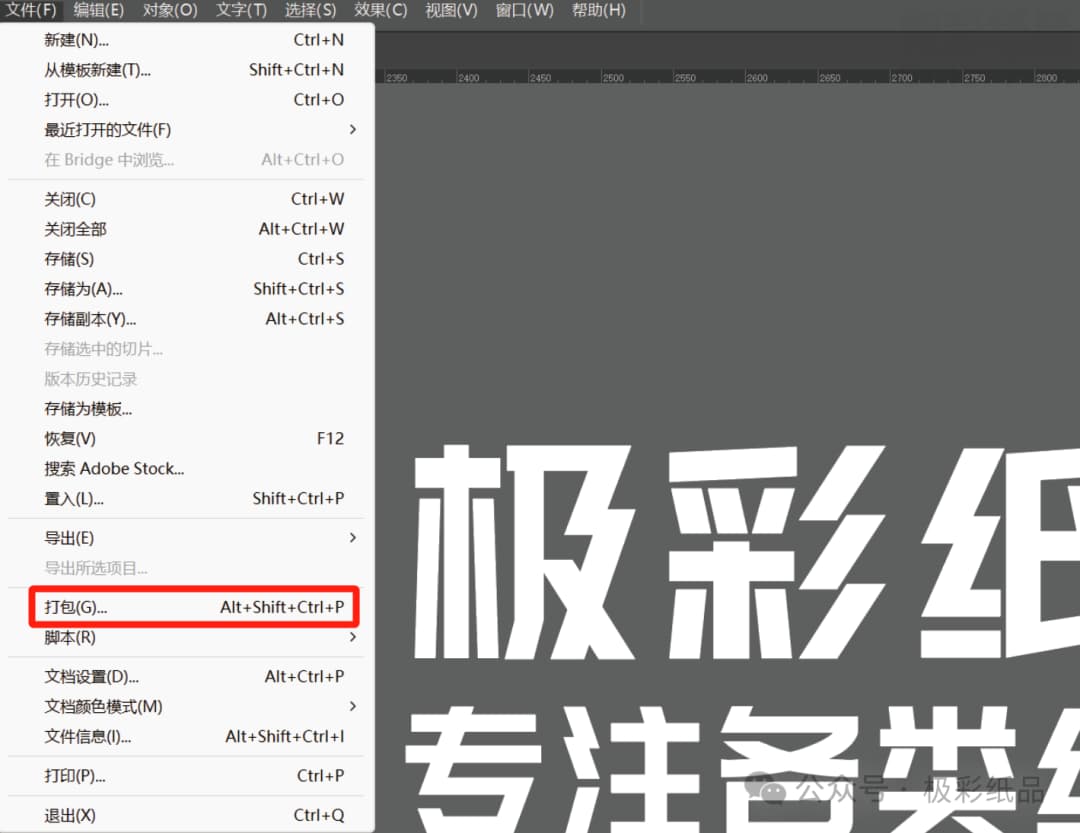1080x833 pixels.
Task: Open the 帮助(H) menu
Action: point(599,10)
